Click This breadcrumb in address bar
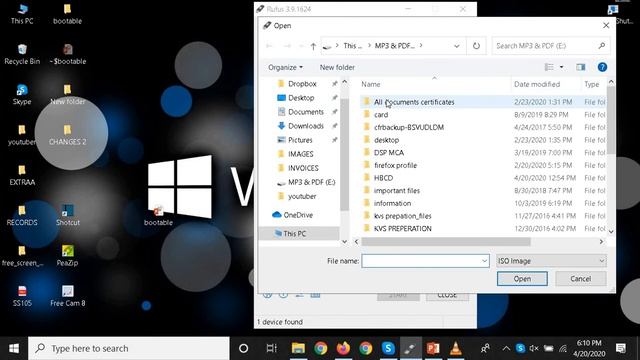 click(352, 46)
